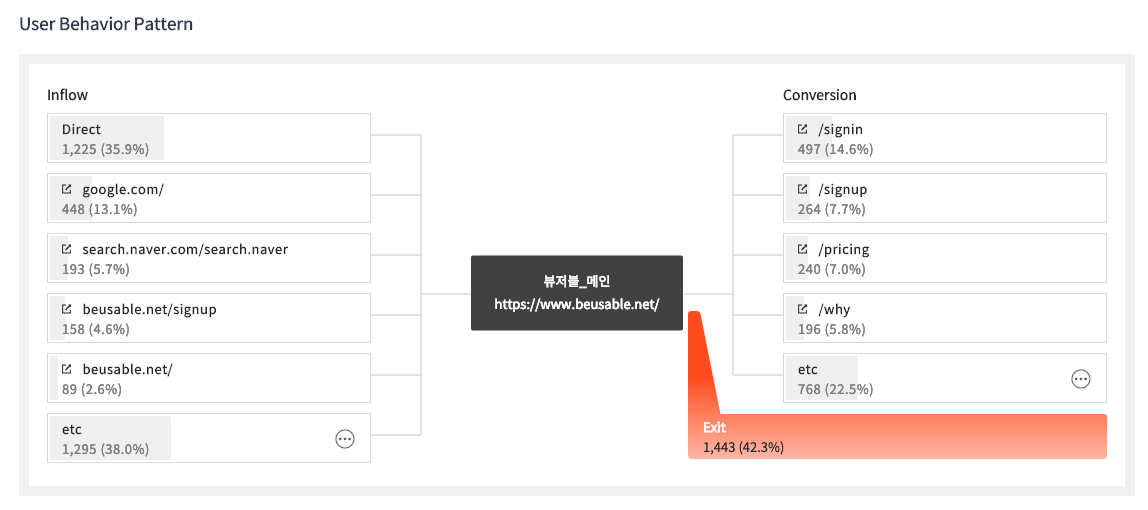Viewport: 1148px width, 510px height.
Task: Click the /why conversion label
Action: click(834, 309)
